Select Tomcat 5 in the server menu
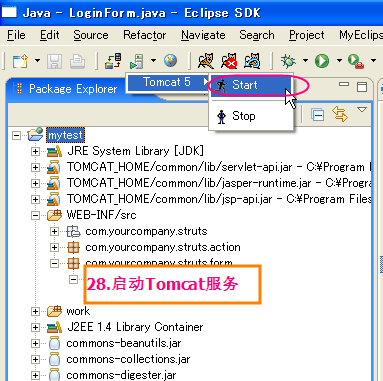The height and width of the screenshot is (381, 383). tap(168, 82)
